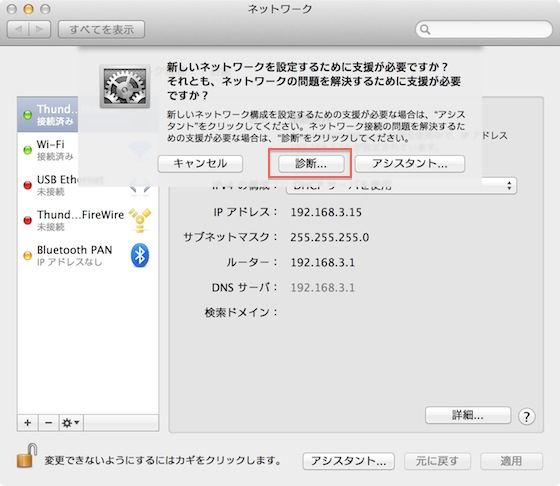Click the 診断... button in the dialog
This screenshot has width=560, height=486.
(x=311, y=164)
